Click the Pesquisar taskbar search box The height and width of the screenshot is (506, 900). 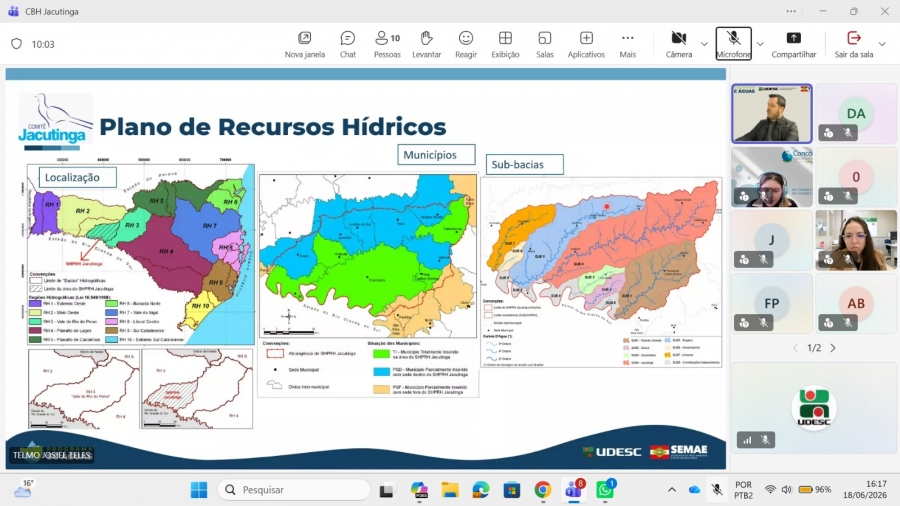click(x=294, y=490)
